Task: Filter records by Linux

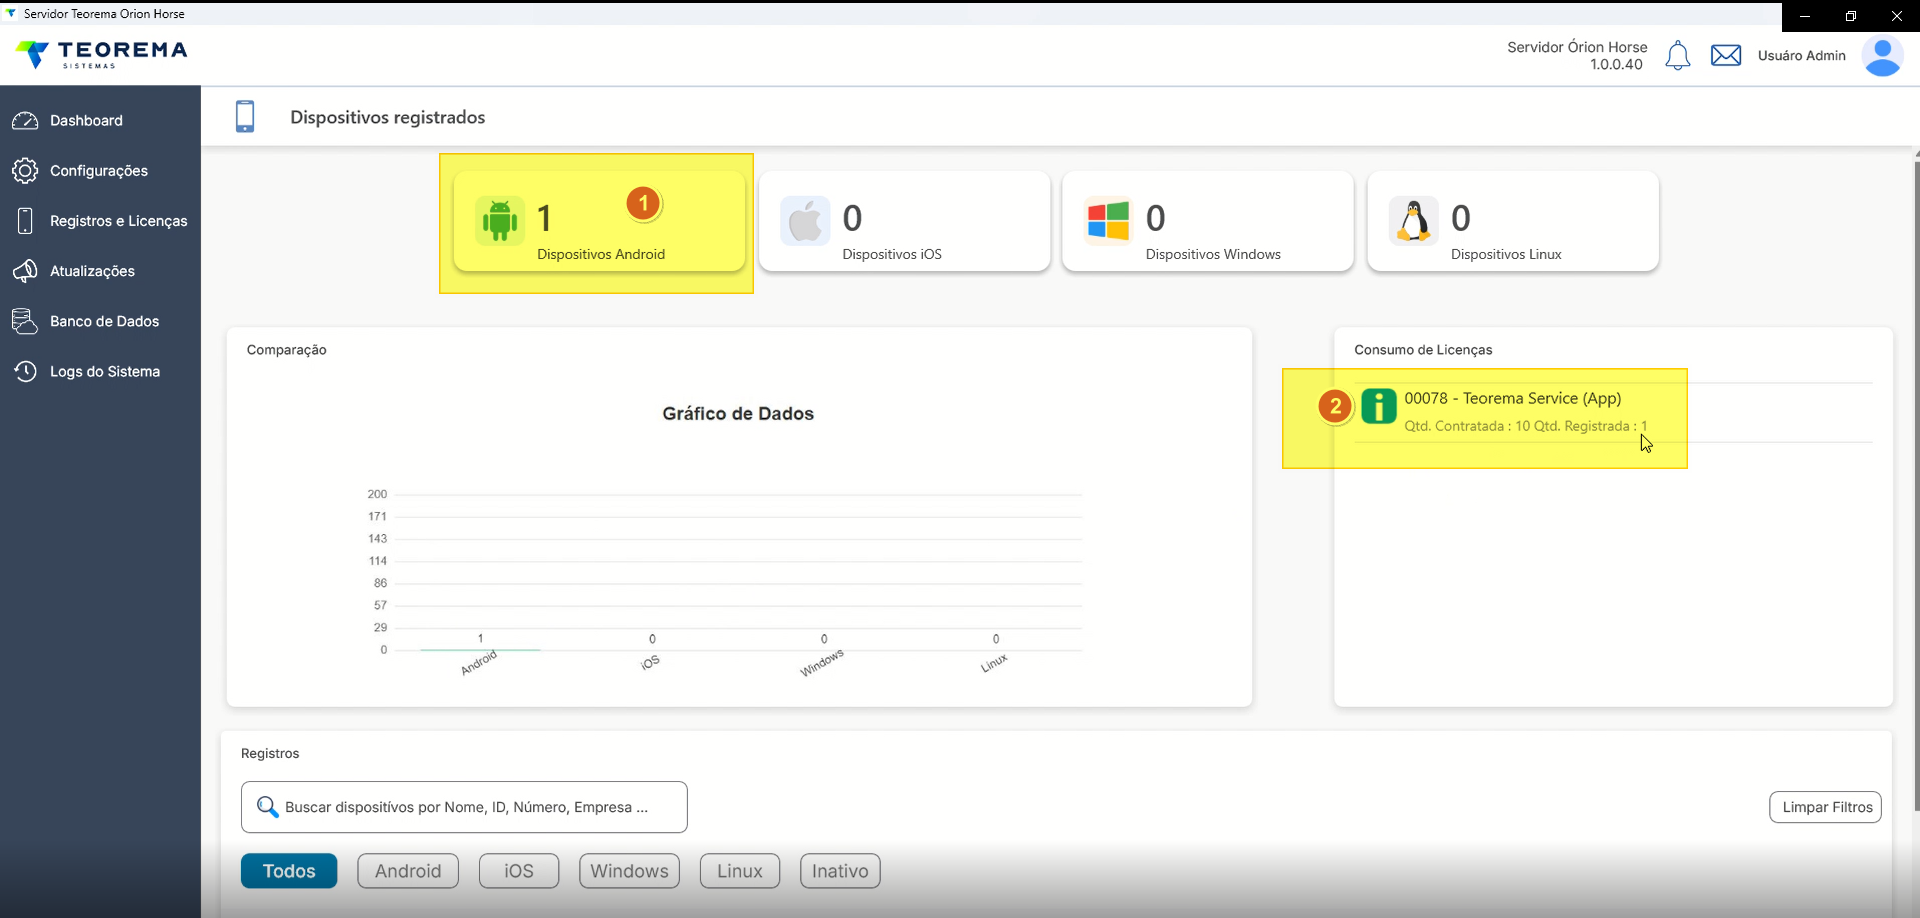Action: coord(740,871)
